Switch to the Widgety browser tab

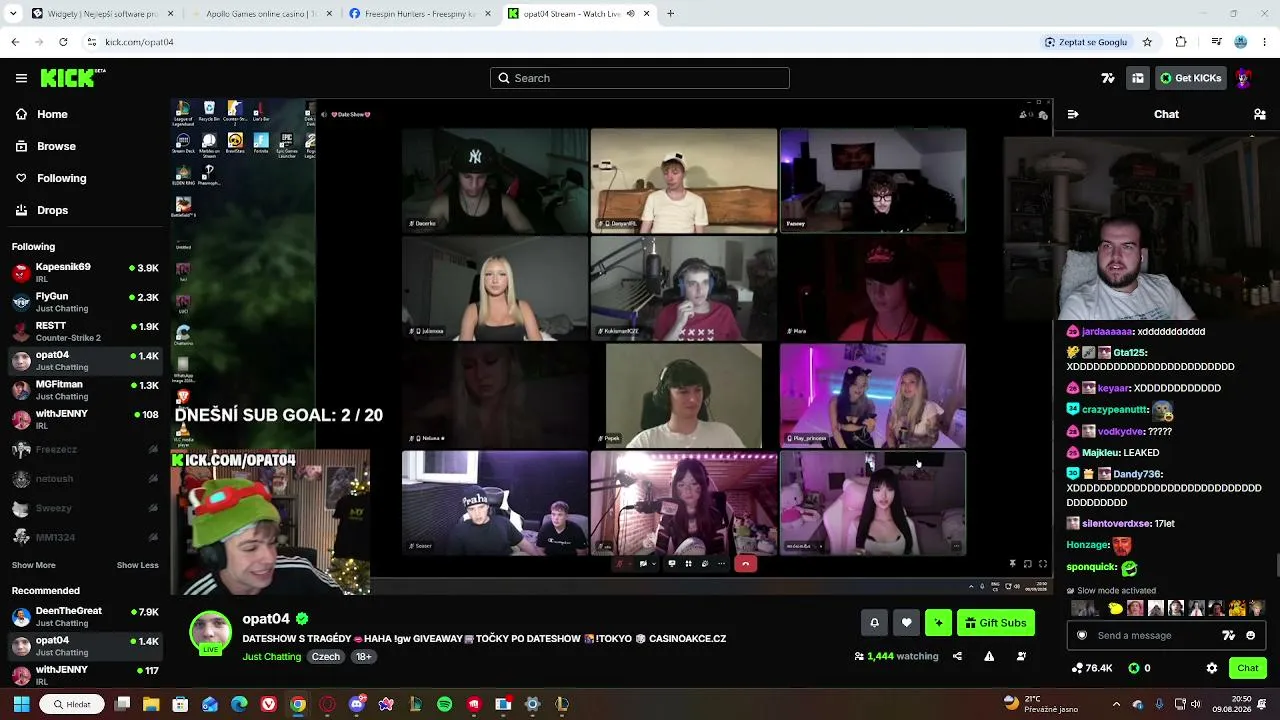point(102,14)
